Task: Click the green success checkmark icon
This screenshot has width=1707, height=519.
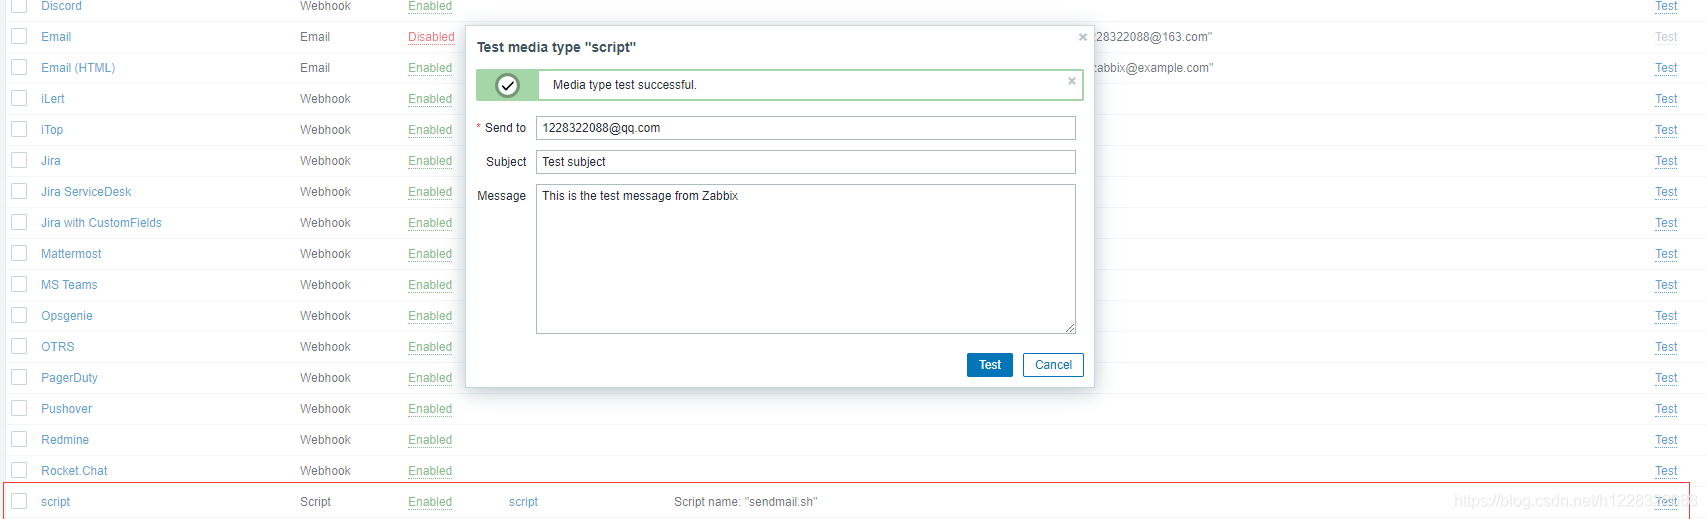Action: [508, 85]
